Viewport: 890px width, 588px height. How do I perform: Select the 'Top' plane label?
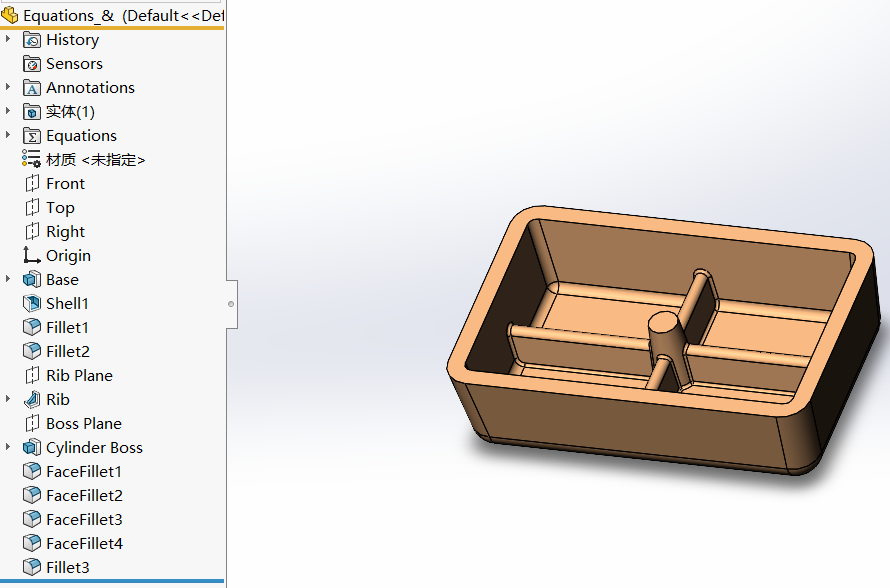[x=60, y=208]
